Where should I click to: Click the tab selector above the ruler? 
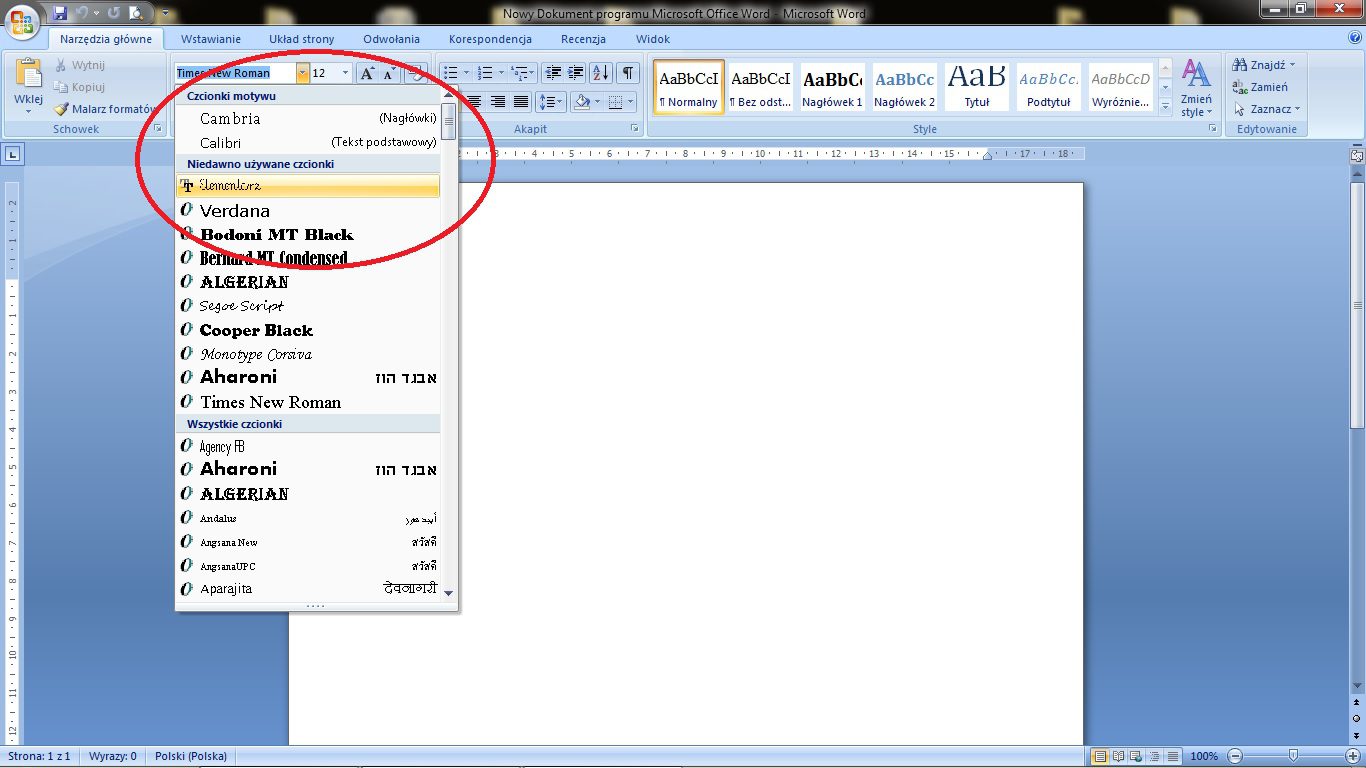tap(12, 154)
